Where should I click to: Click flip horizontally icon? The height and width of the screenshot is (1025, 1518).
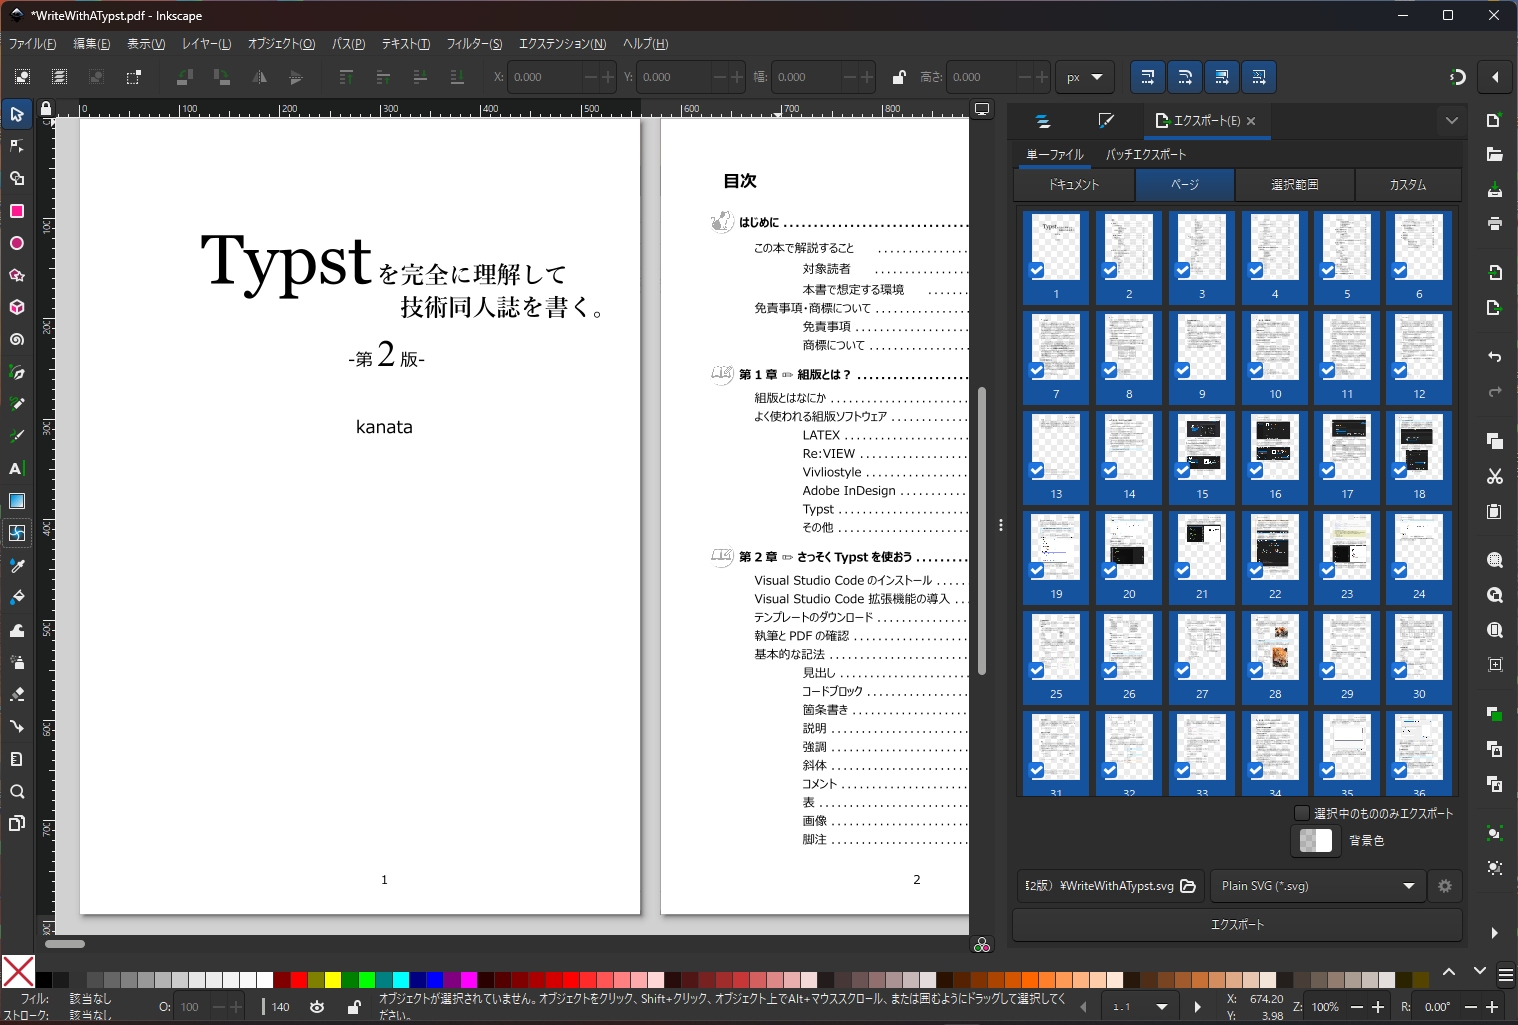click(259, 77)
